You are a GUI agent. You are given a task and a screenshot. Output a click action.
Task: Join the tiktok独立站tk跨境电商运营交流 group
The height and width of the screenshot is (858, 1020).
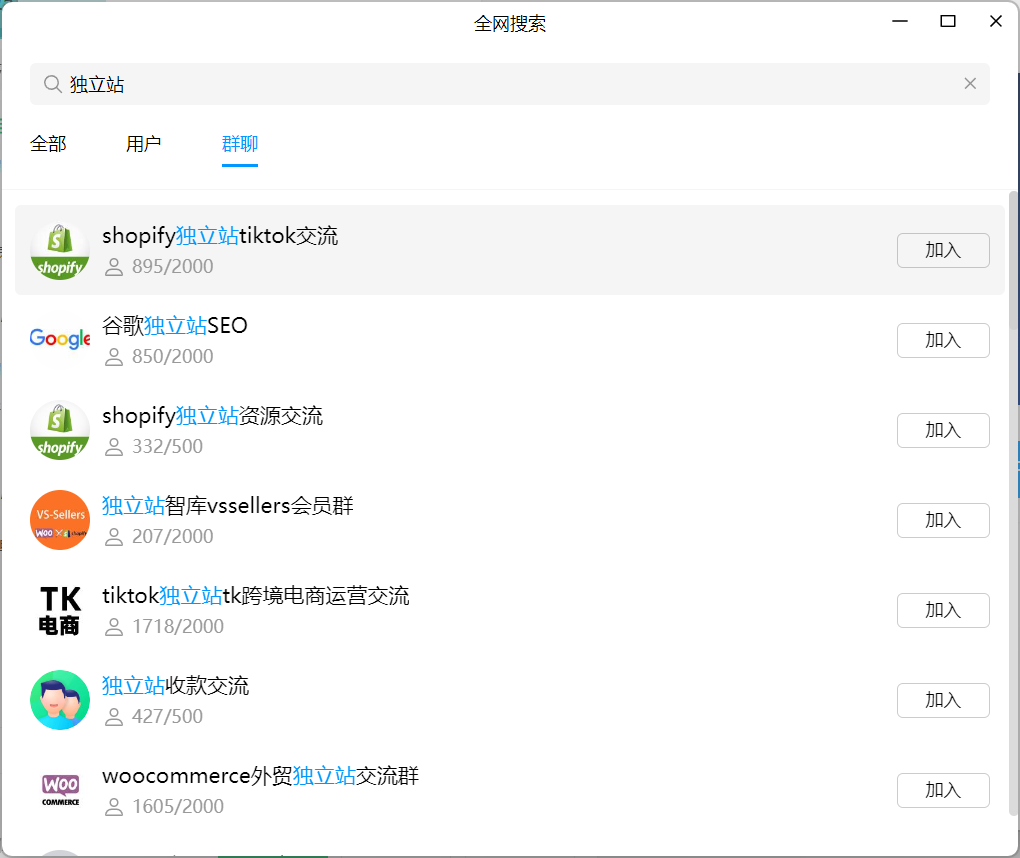[x=942, y=610]
